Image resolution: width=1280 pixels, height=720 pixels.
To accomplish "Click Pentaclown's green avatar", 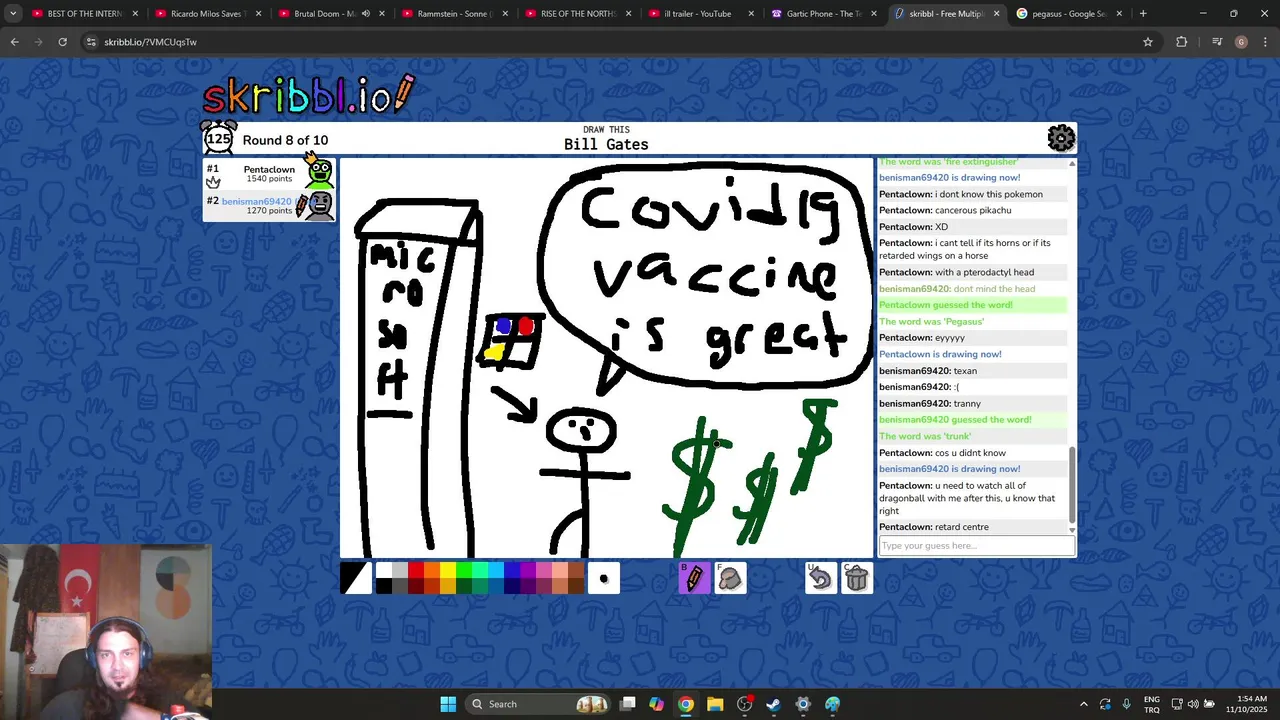I will [320, 173].
